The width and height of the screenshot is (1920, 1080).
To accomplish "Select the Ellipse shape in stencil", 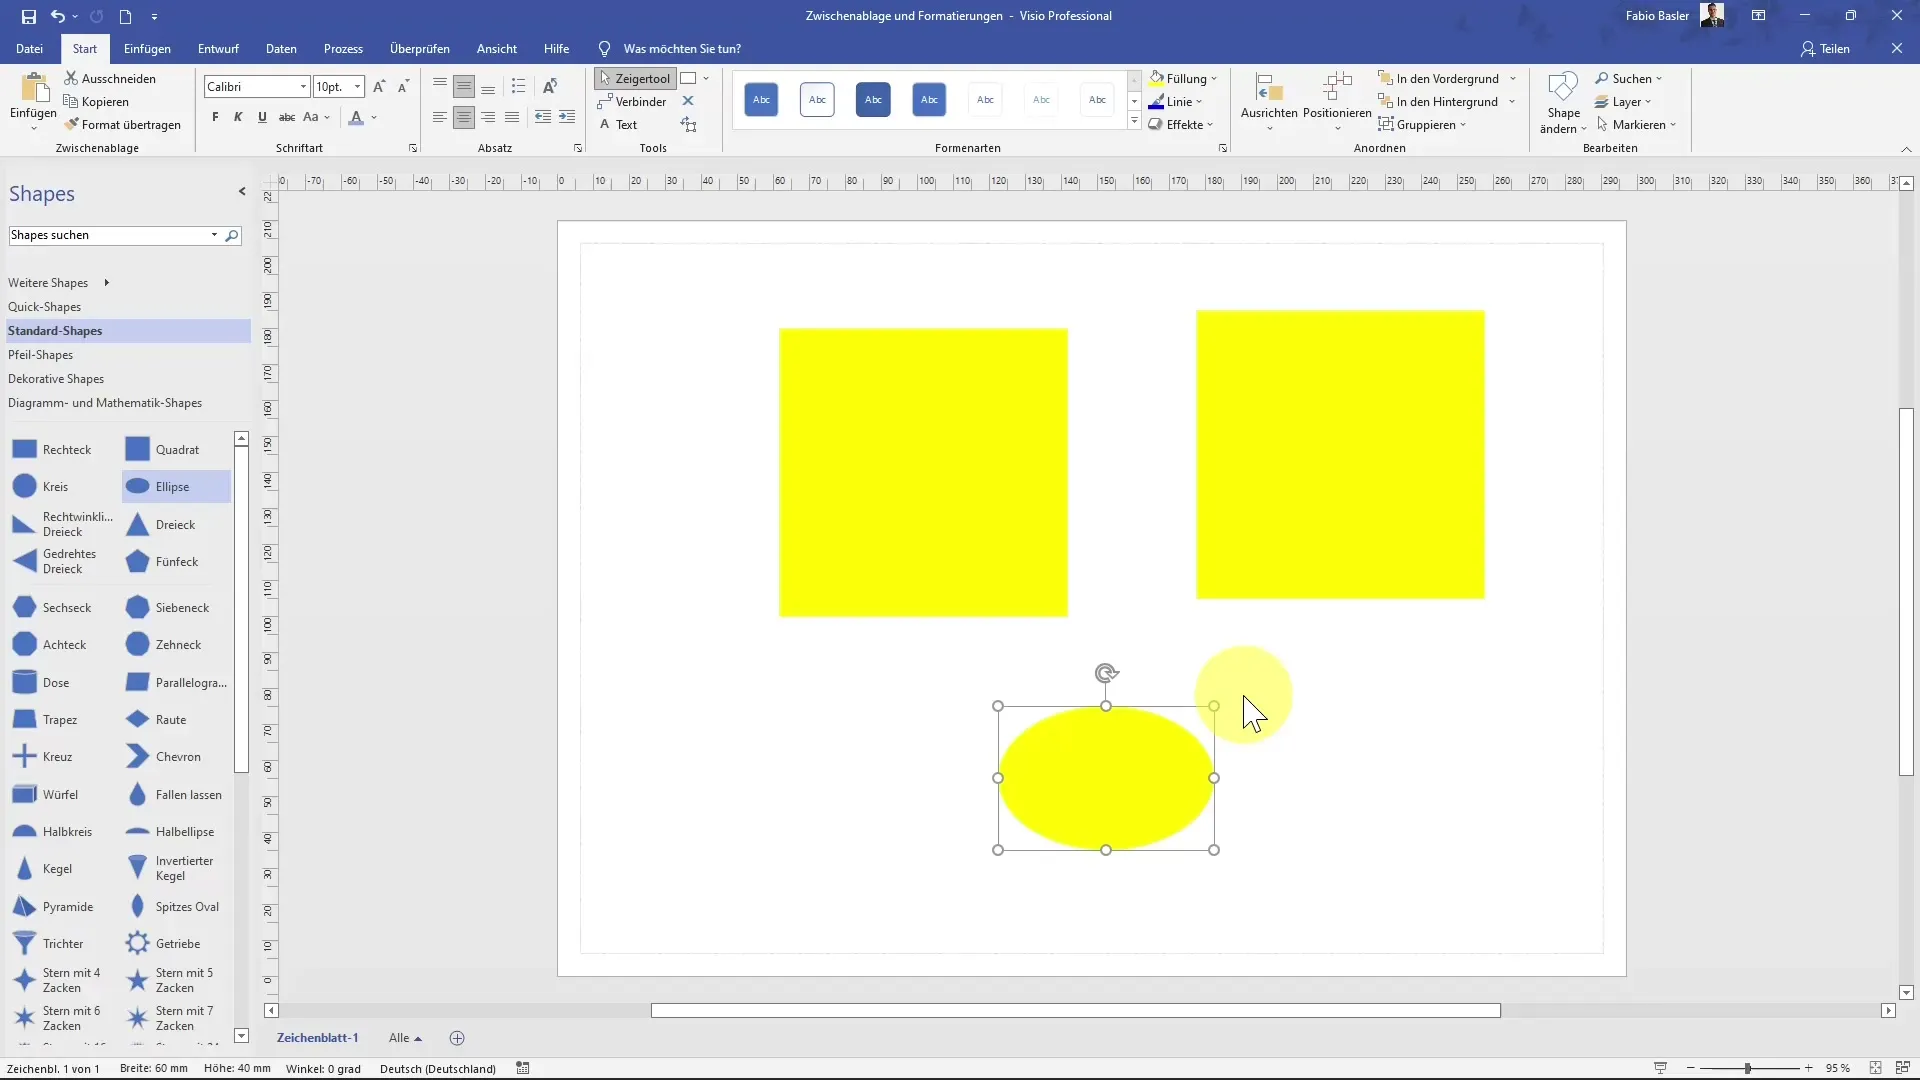I will pyautogui.click(x=176, y=487).
